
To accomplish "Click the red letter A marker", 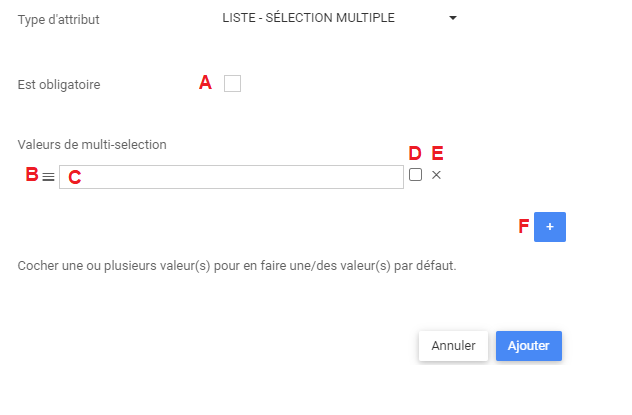I will (x=206, y=84).
